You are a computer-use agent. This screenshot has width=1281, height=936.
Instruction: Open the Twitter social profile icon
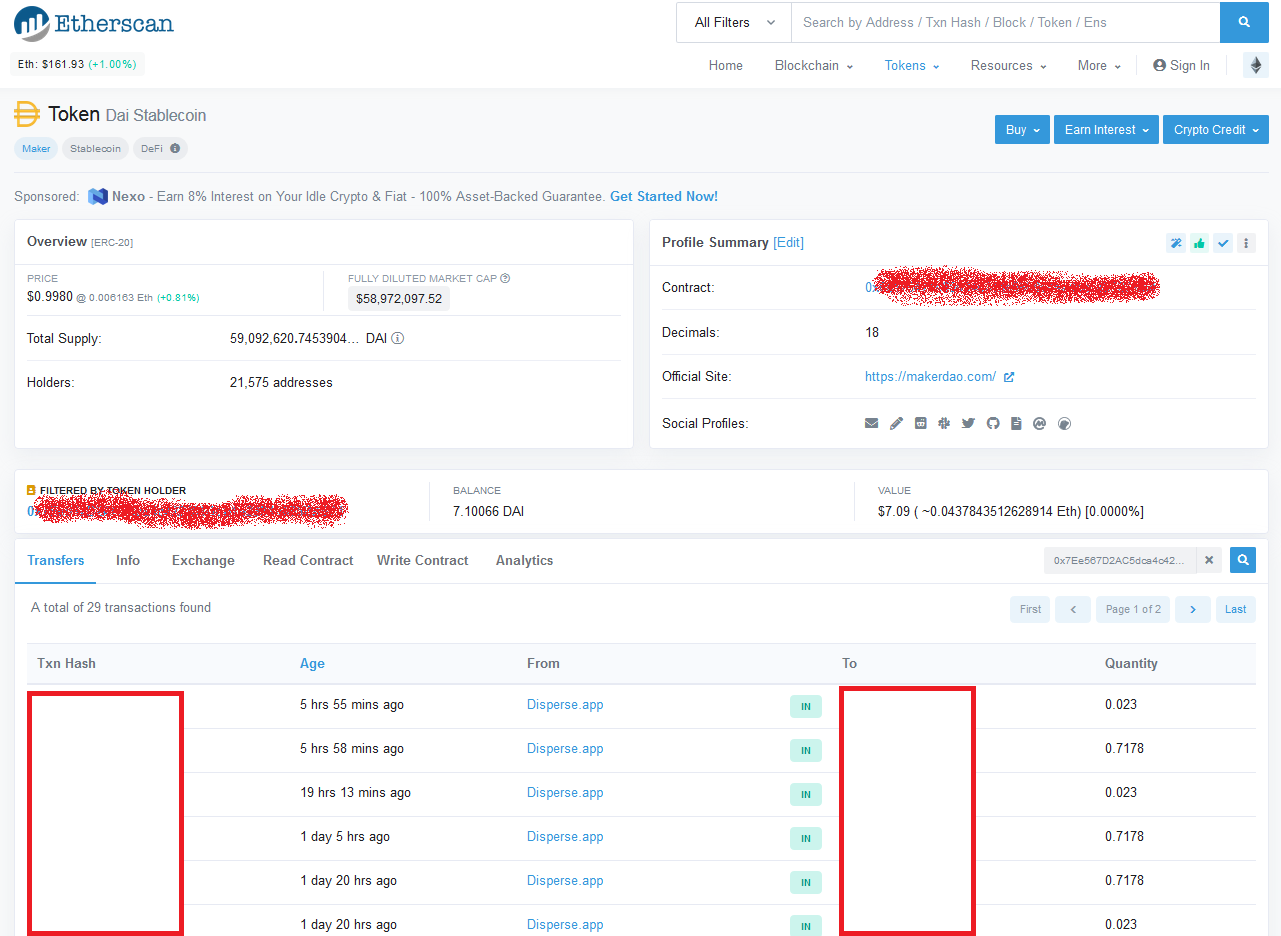pyautogui.click(x=968, y=424)
